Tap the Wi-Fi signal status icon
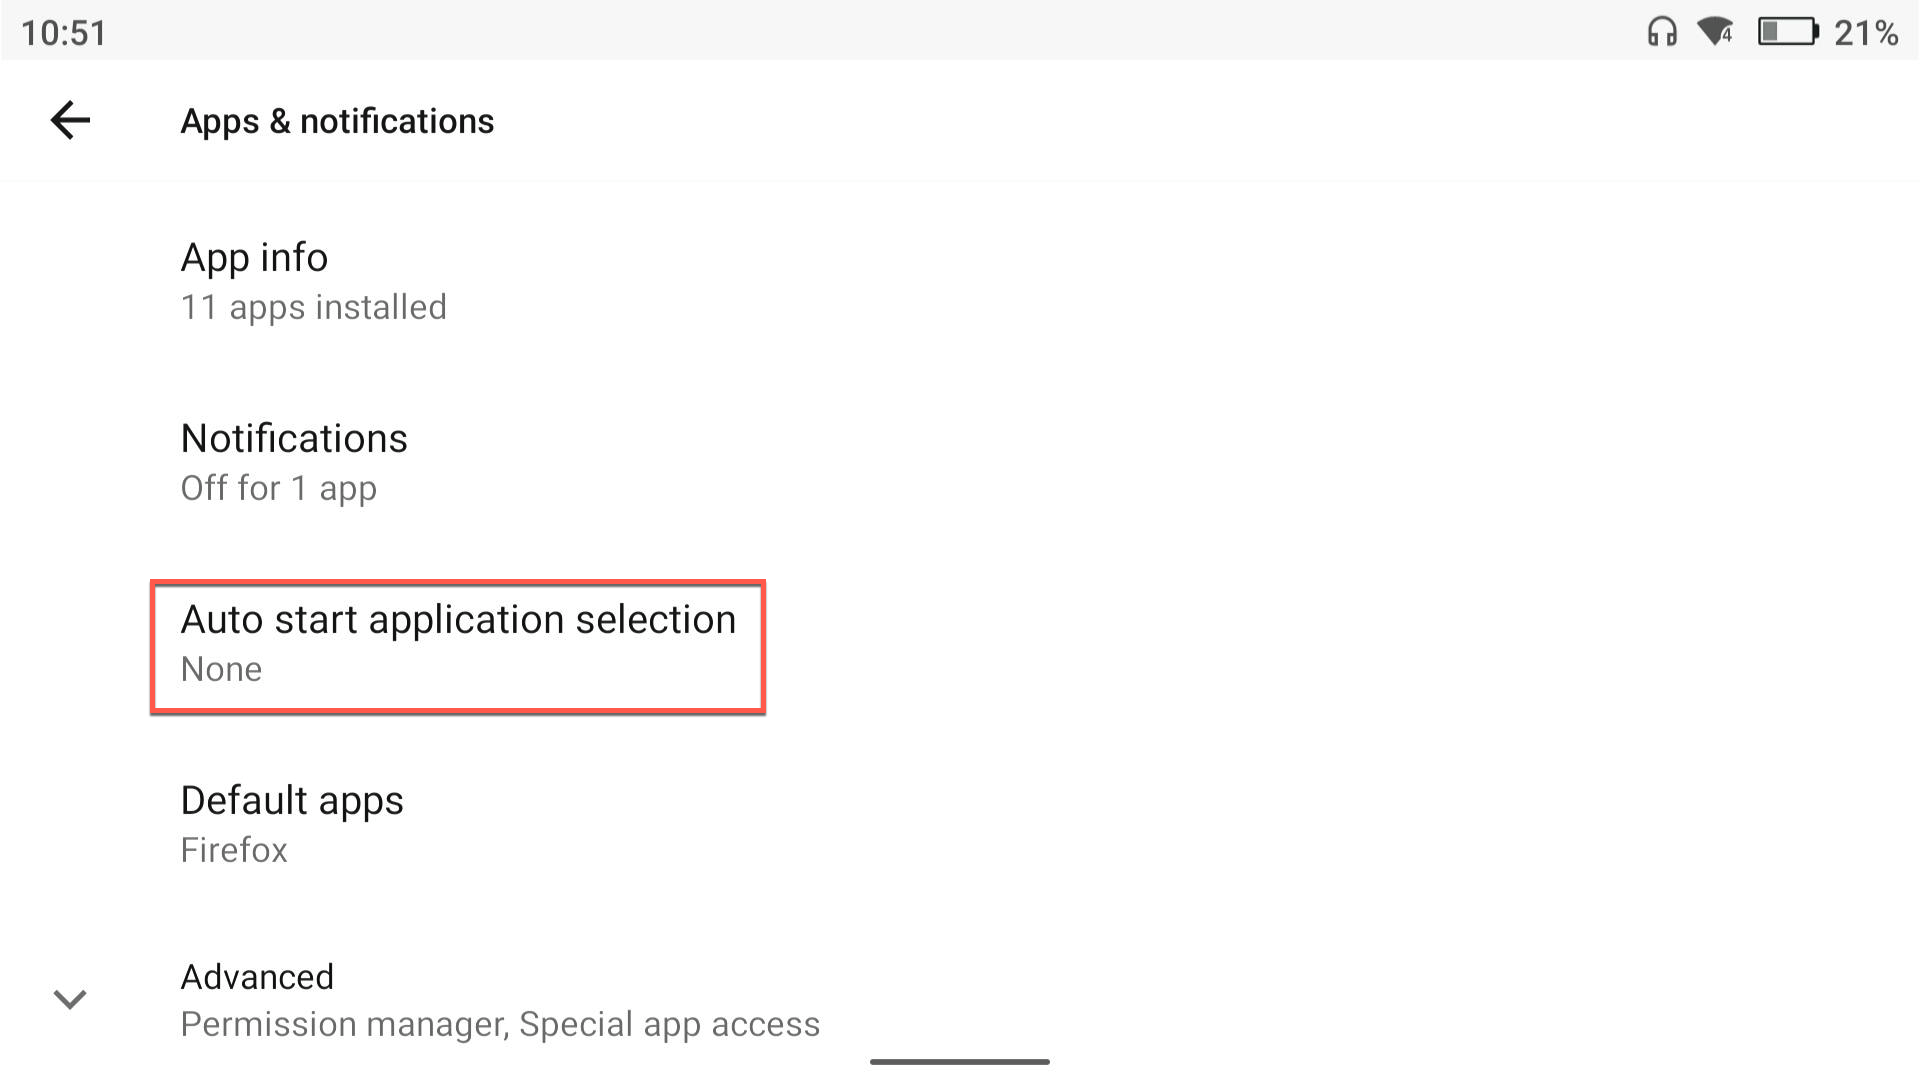The width and height of the screenshot is (1920, 1080). pyautogui.click(x=1716, y=32)
